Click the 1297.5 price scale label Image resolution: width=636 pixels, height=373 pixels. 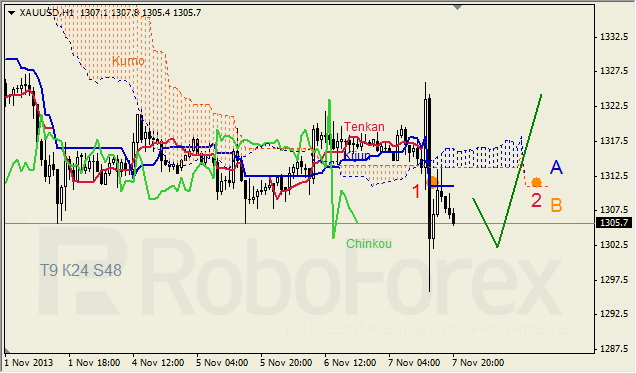pos(614,279)
